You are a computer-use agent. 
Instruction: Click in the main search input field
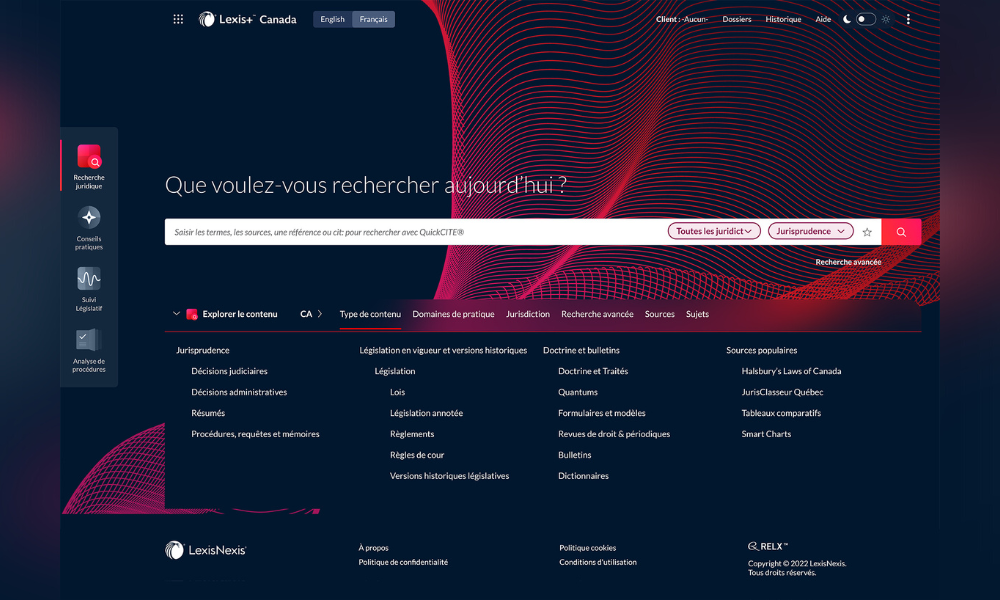(x=415, y=232)
